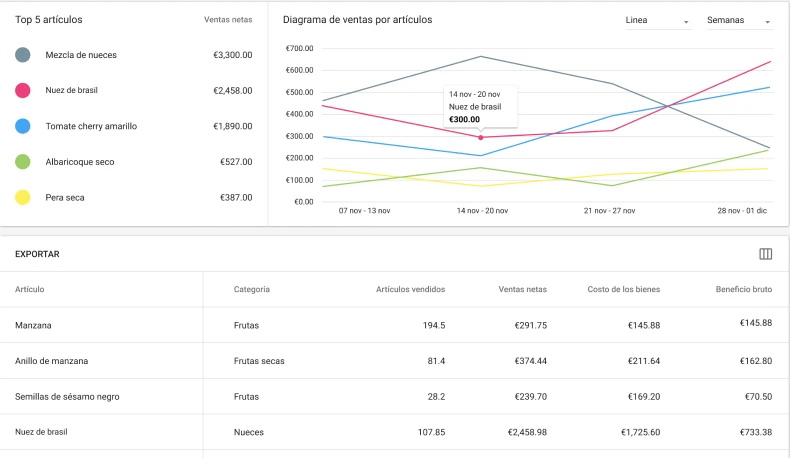Viewport: 790px width, 458px height.
Task: Open the Línea chart type dropdown
Action: tap(657, 20)
